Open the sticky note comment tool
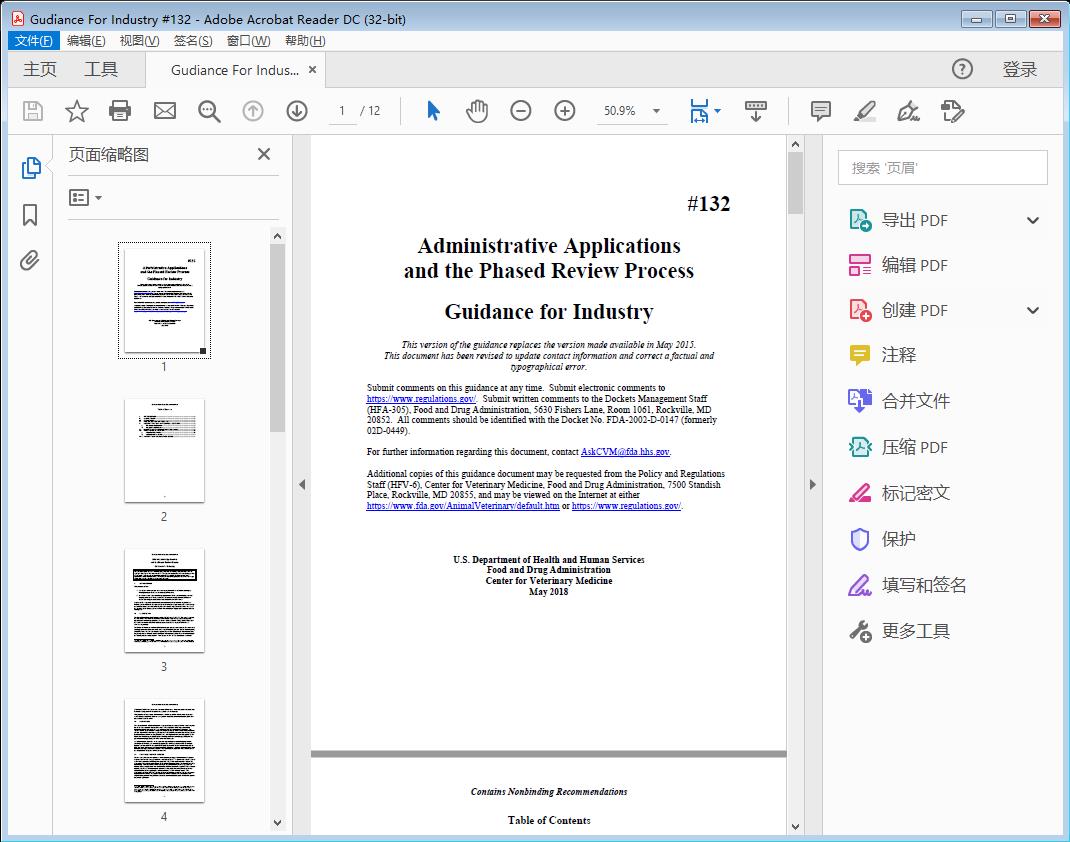The width and height of the screenshot is (1070, 842). pyautogui.click(x=820, y=111)
